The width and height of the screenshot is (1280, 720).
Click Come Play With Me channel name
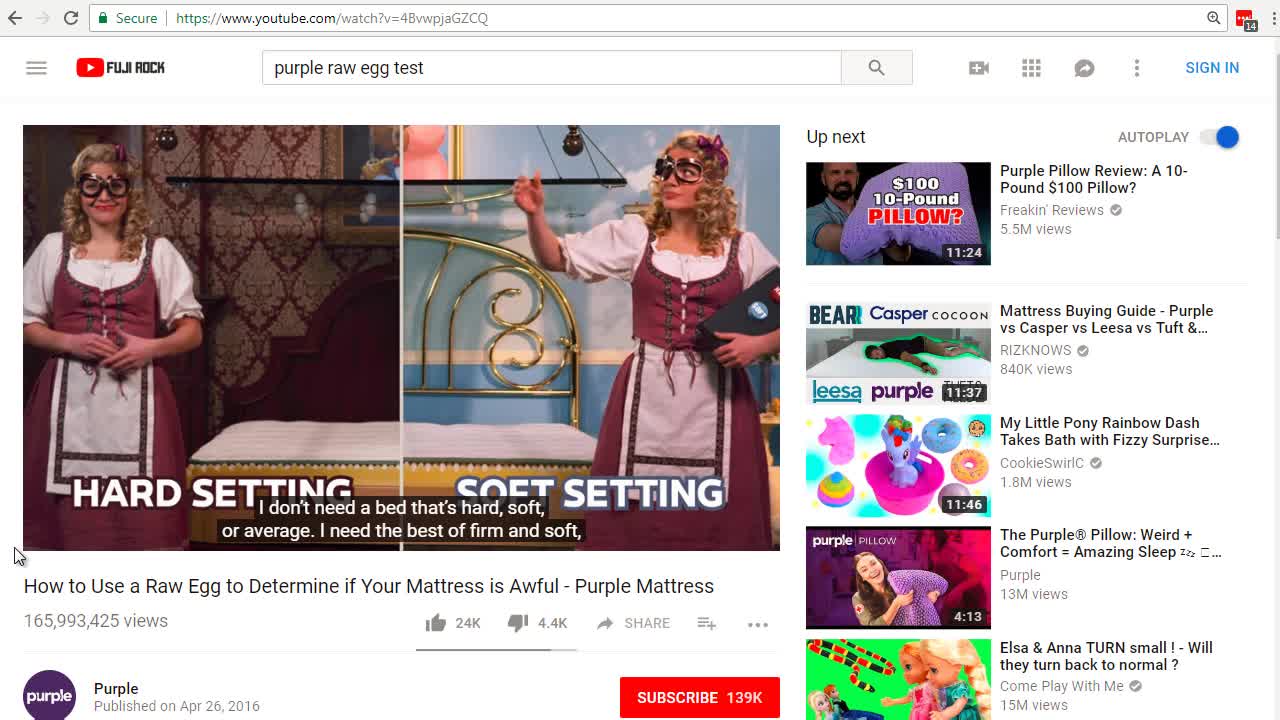pos(1062,686)
